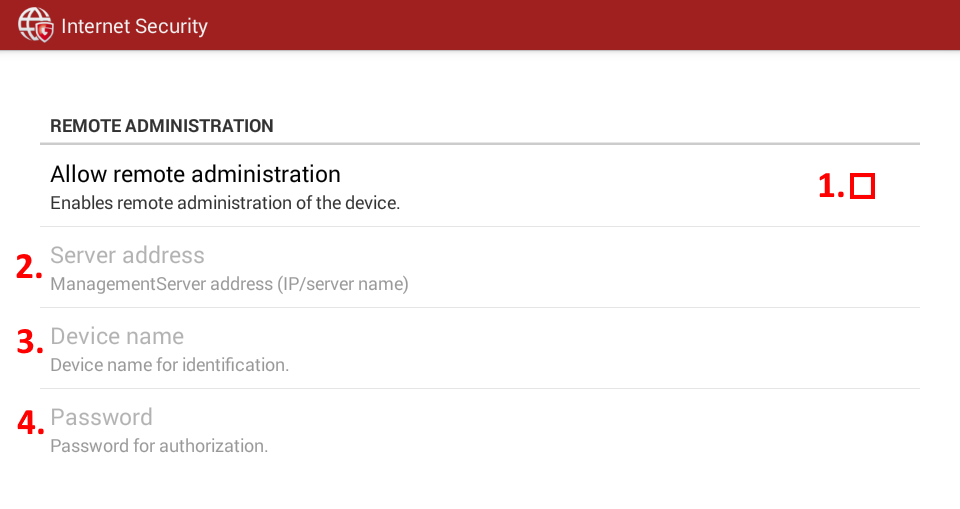Tap the 'Device name for identification' subtitle
This screenshot has height=509, width=960.
(169, 365)
